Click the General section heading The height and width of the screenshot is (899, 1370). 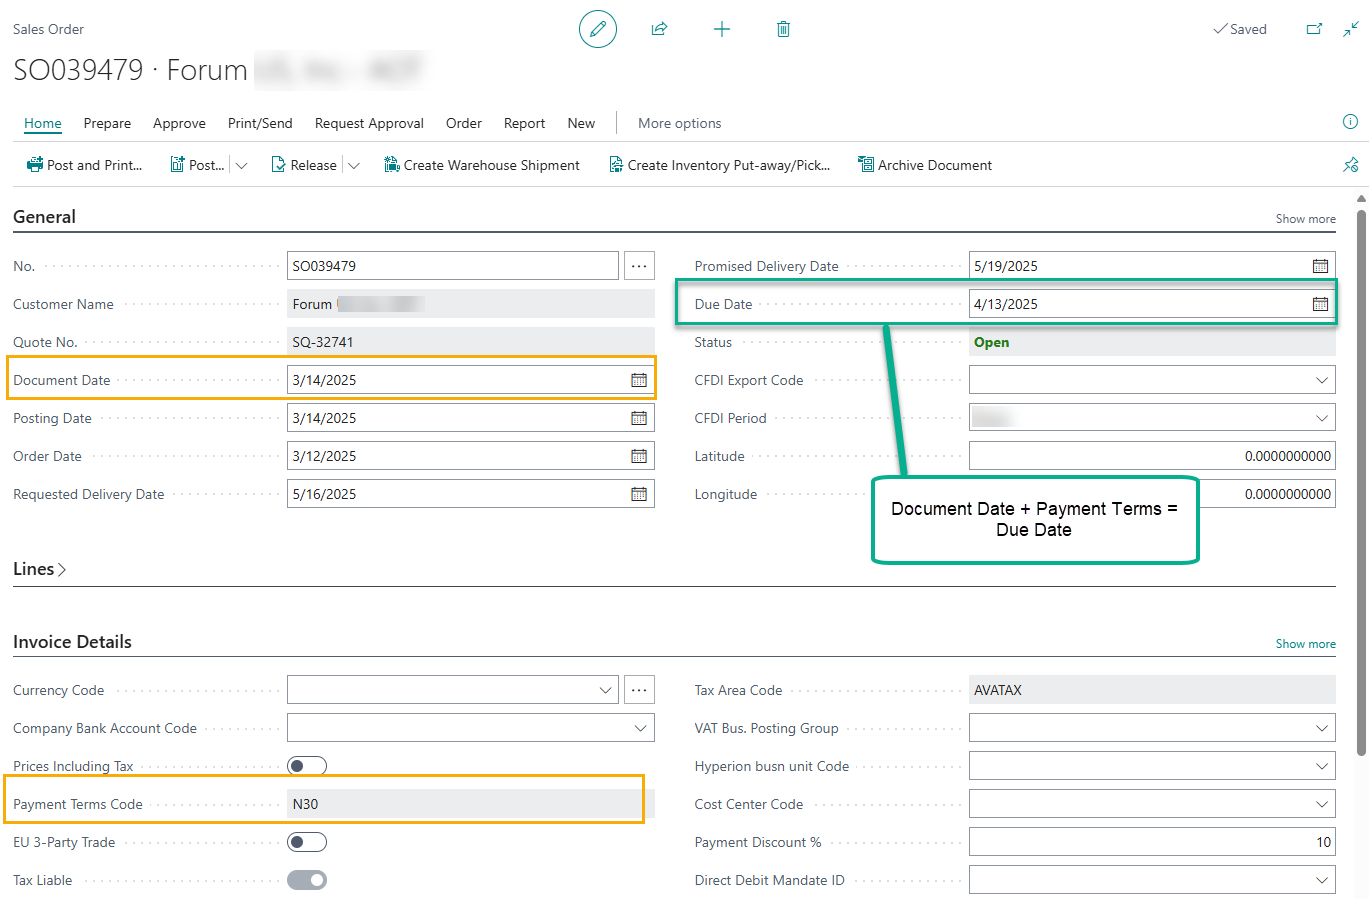[x=44, y=217]
